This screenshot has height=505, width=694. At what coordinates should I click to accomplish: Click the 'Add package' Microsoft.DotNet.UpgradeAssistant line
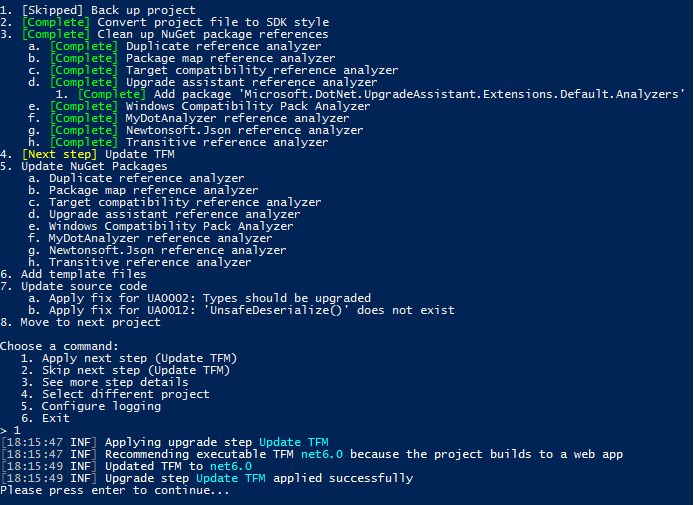pyautogui.click(x=381, y=94)
